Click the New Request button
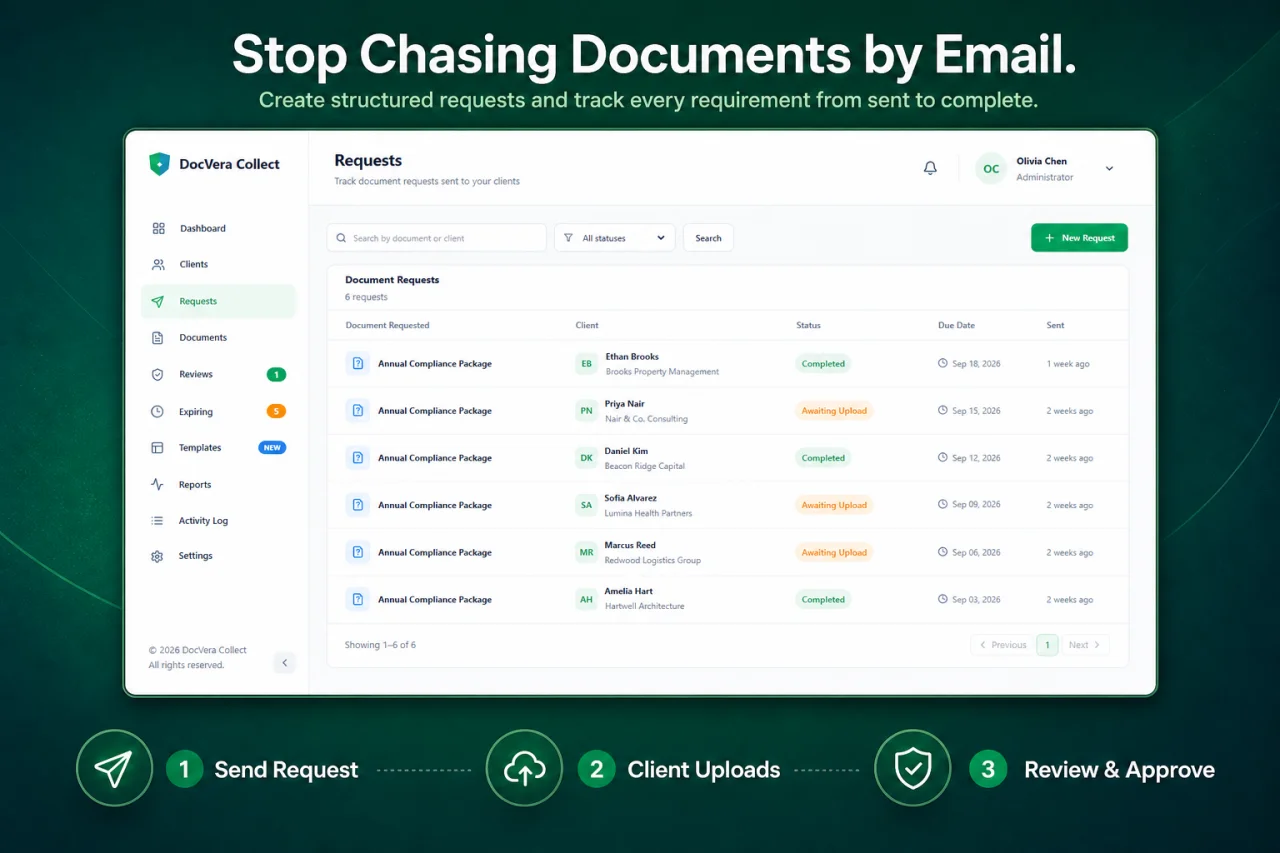 tap(1079, 238)
